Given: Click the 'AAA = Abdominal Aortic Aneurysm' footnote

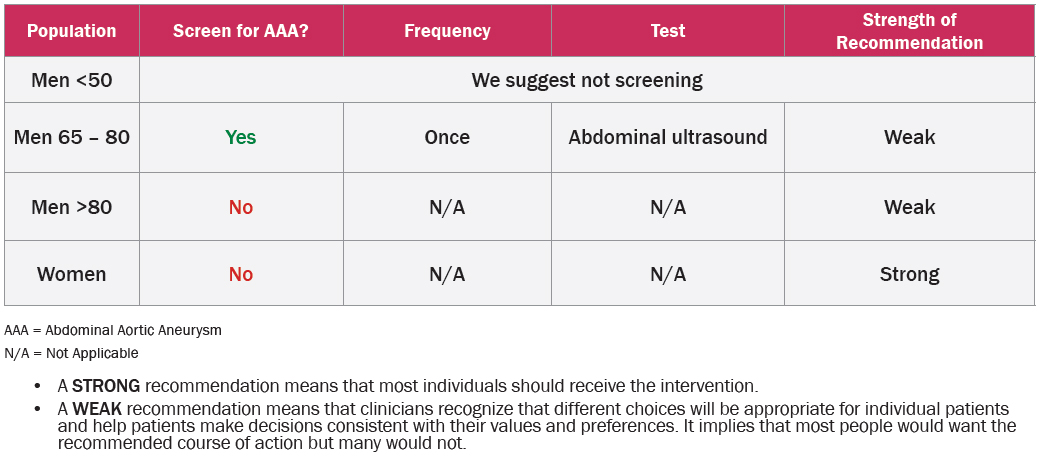Looking at the screenshot, I should (113, 330).
